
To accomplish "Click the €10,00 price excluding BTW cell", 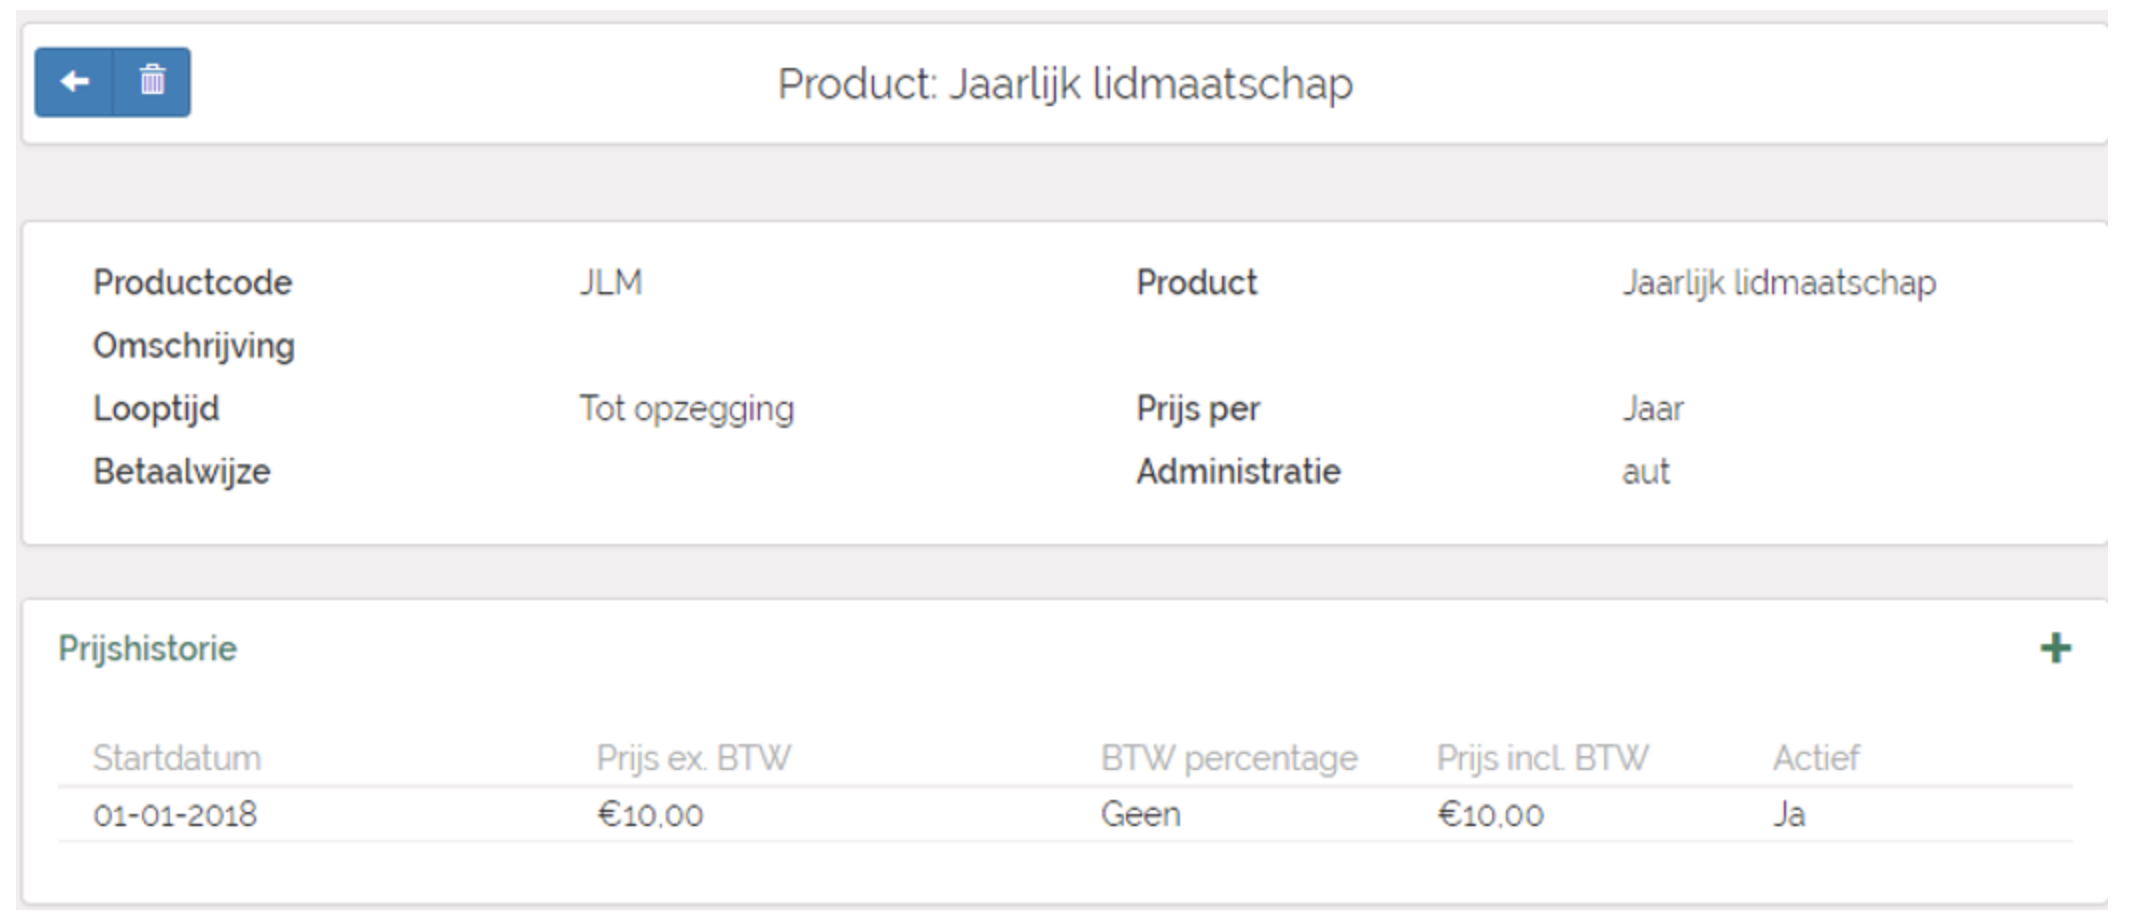I will coord(650,815).
